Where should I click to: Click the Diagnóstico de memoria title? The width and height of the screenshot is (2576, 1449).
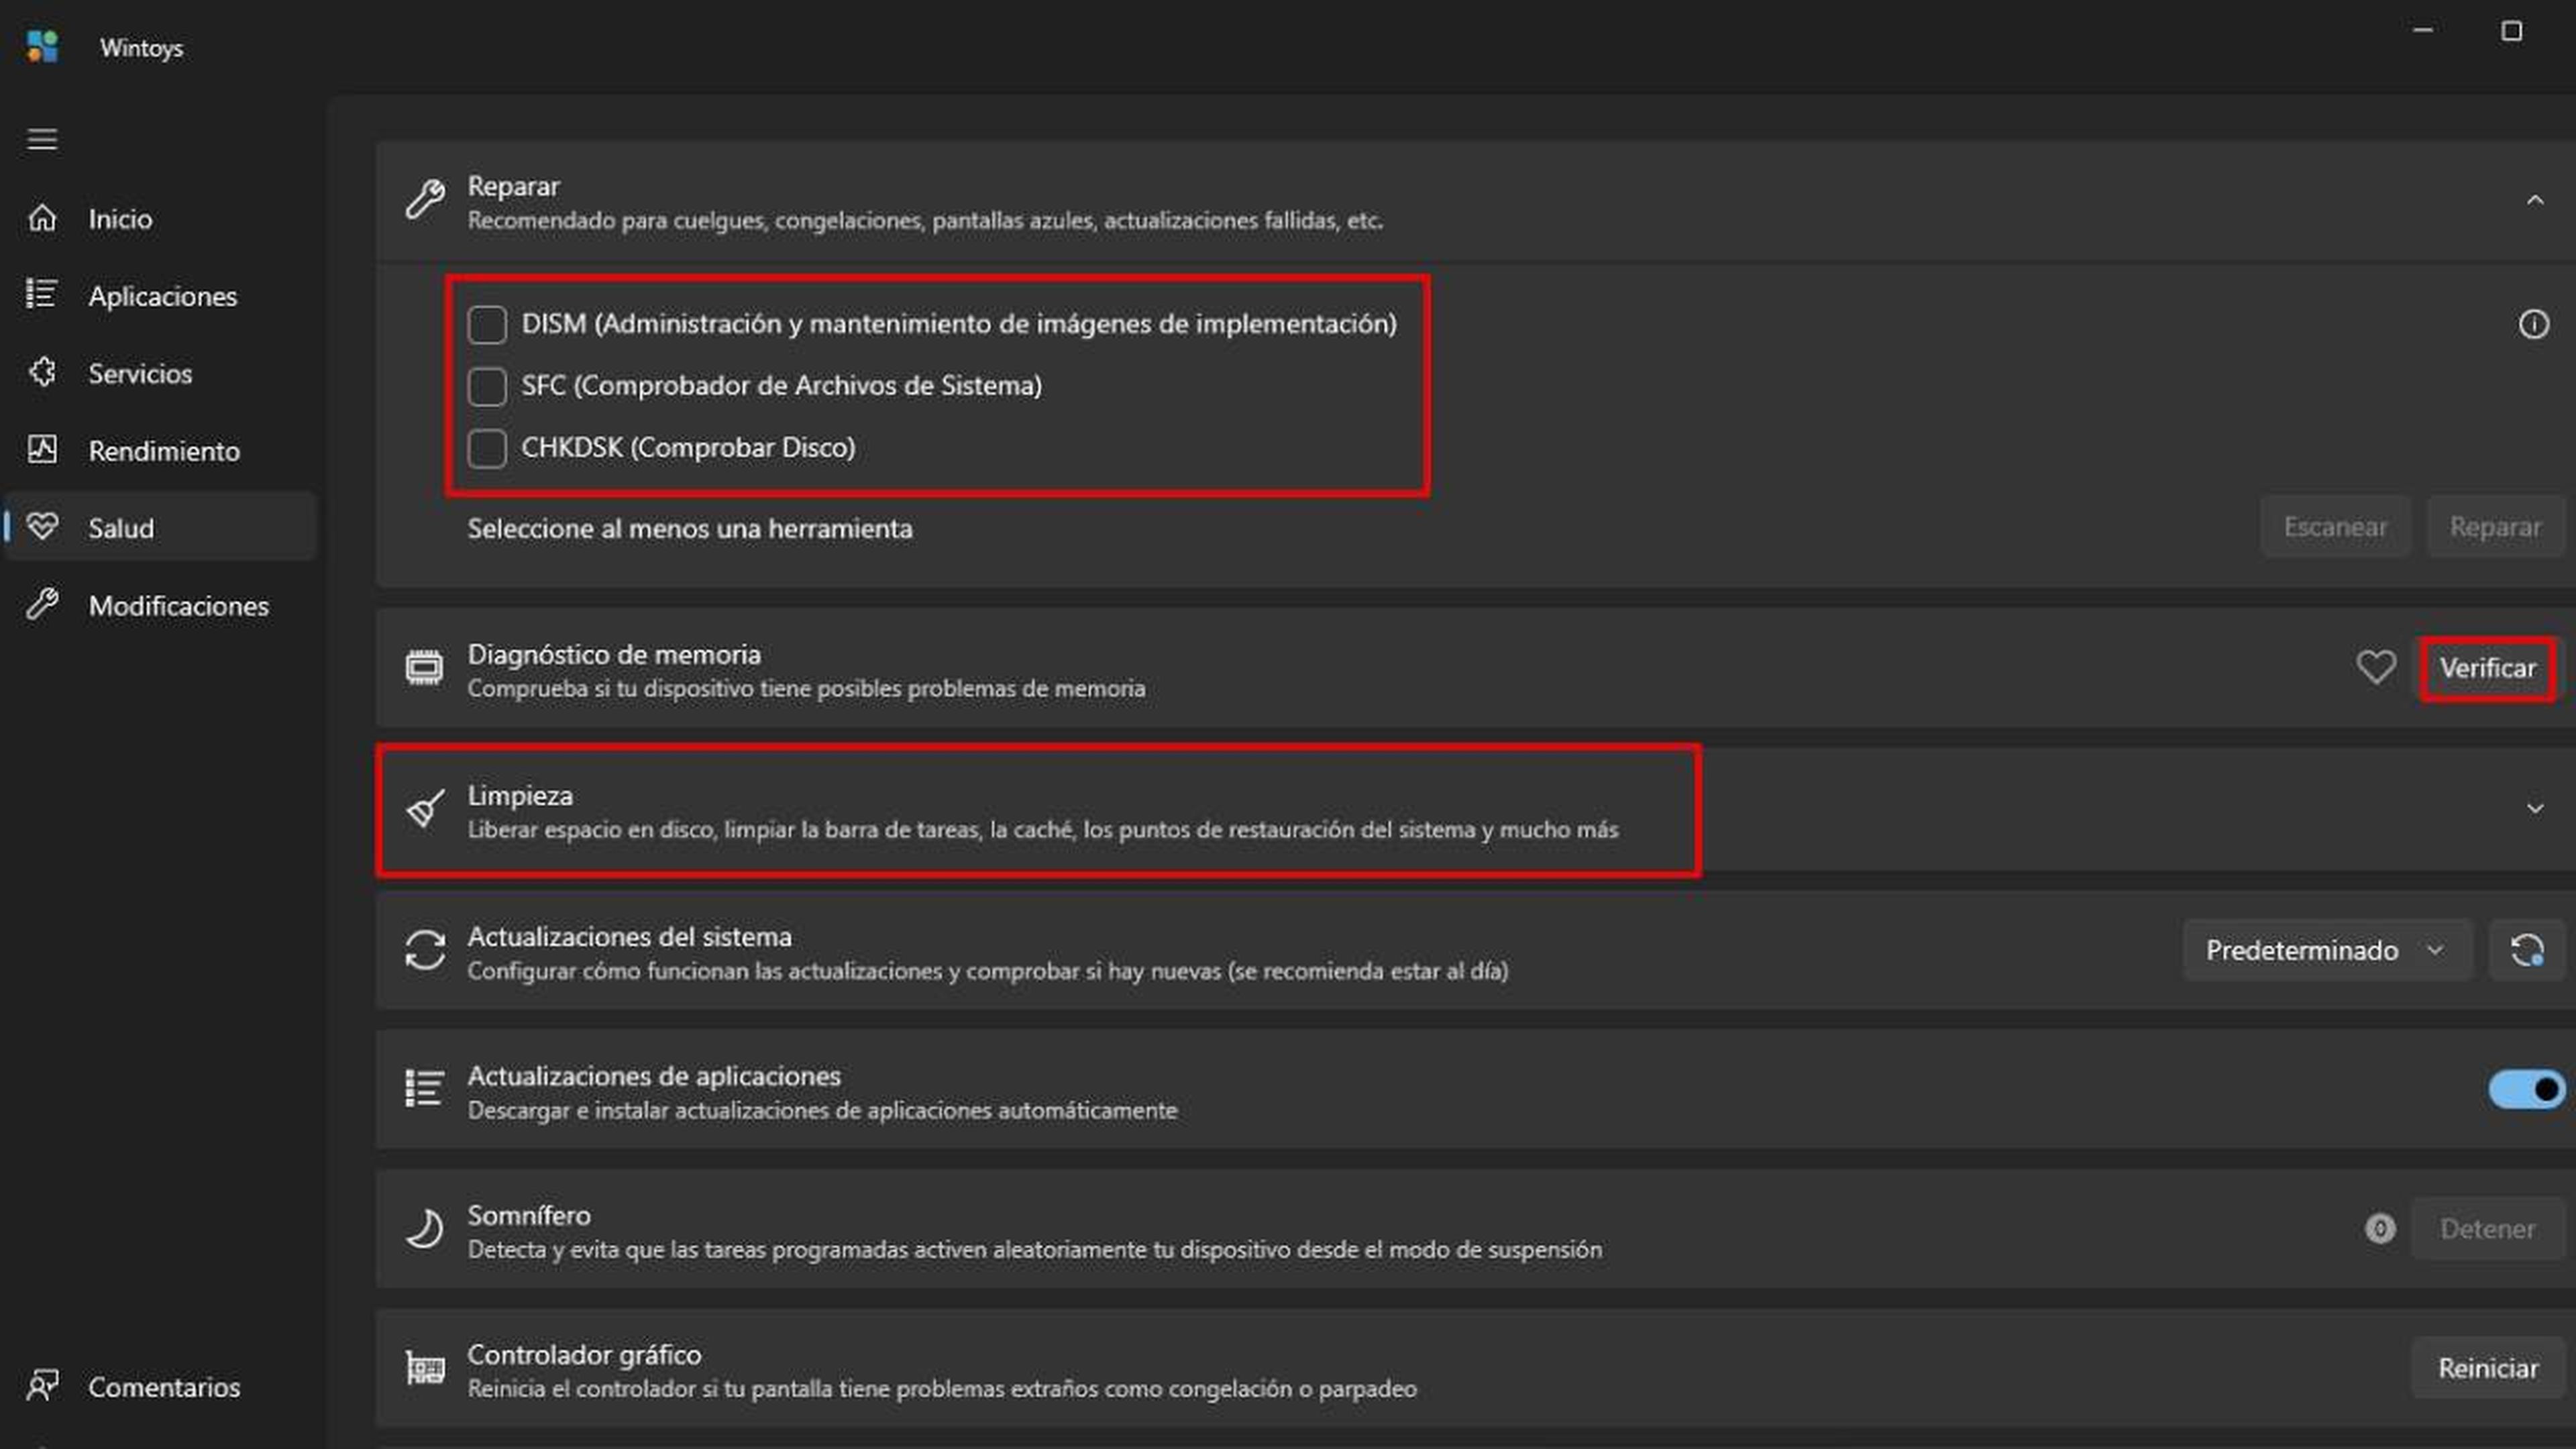614,654
